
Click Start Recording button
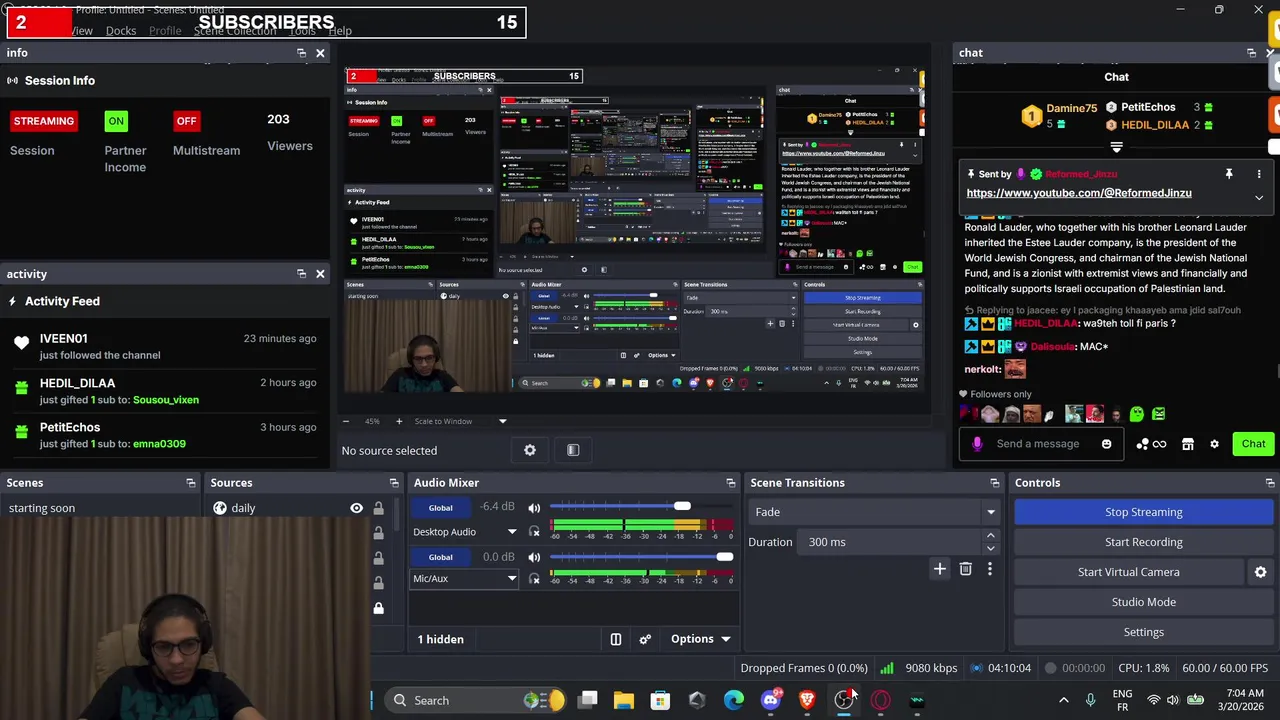[x=1143, y=542]
